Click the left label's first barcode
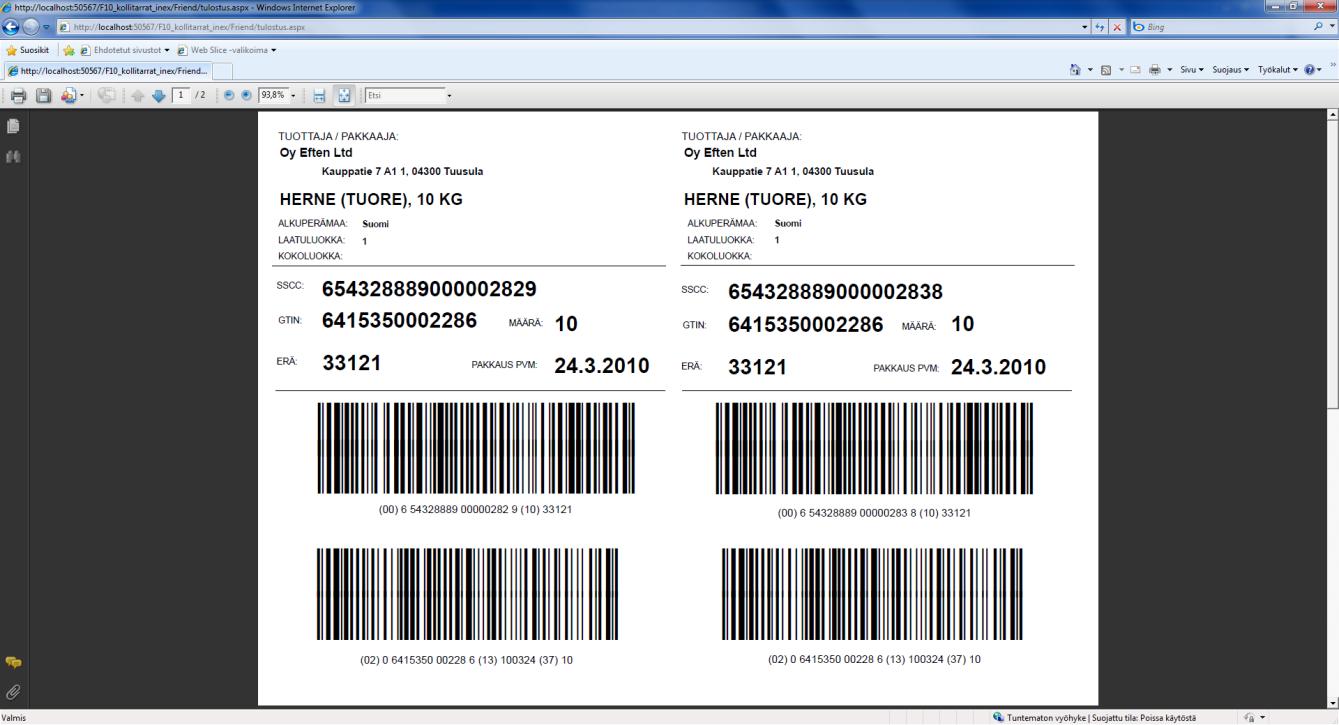 tap(476, 448)
